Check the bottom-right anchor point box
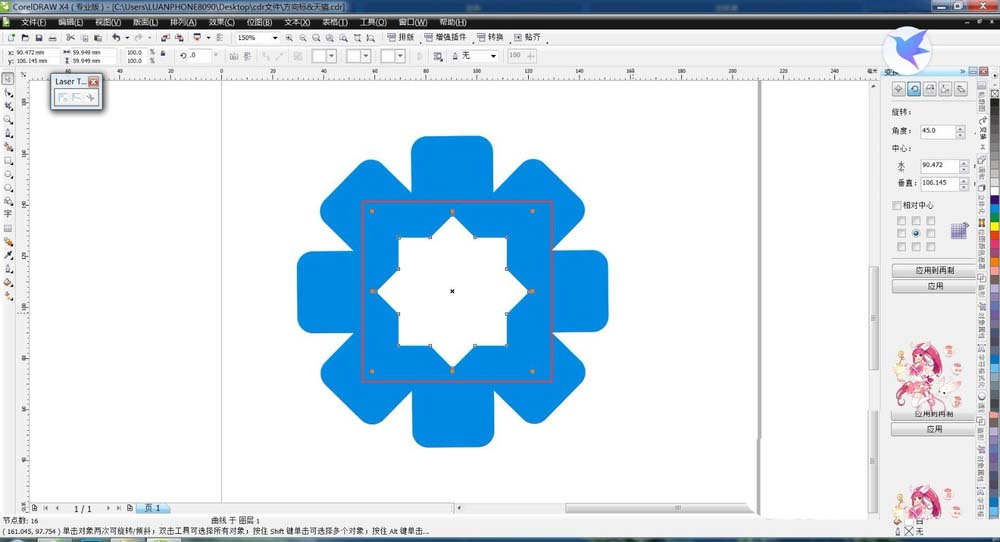 coord(930,246)
